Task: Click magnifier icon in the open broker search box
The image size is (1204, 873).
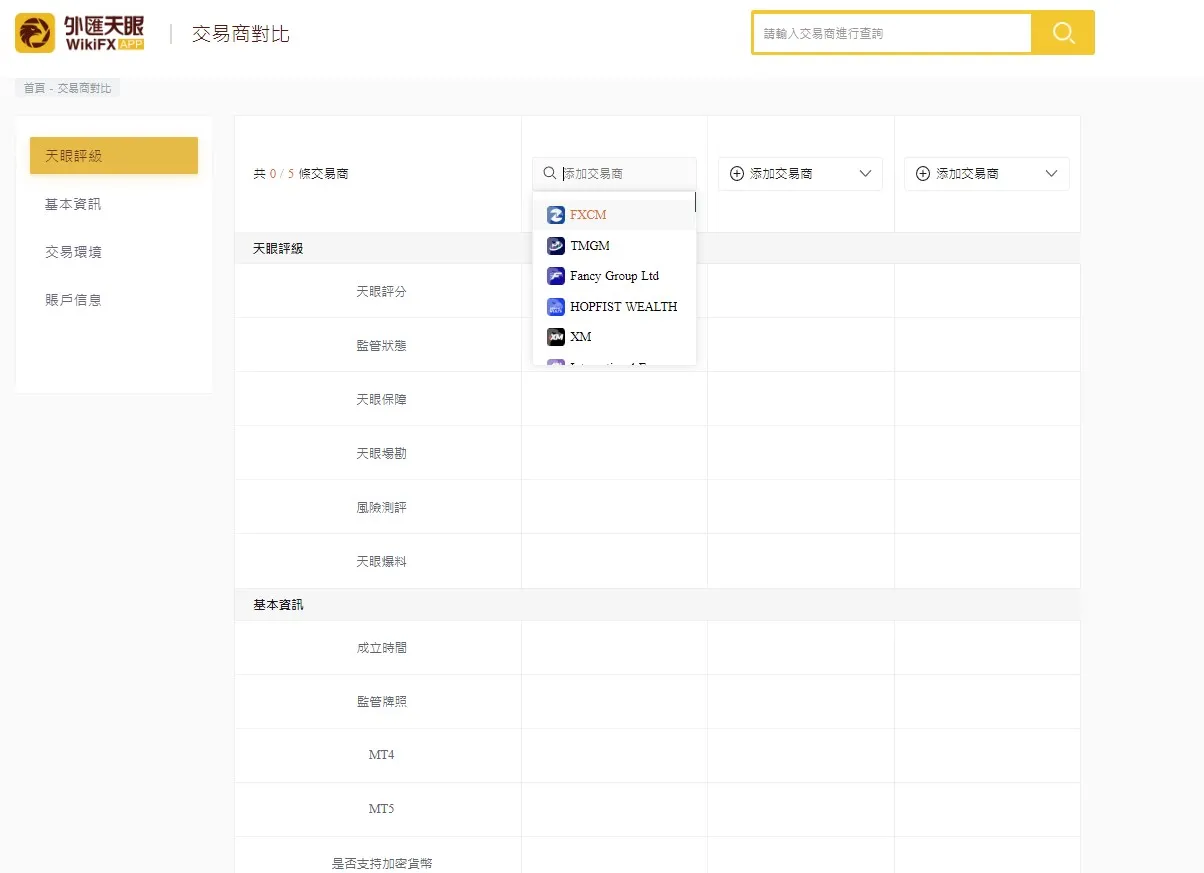Action: 549,173
